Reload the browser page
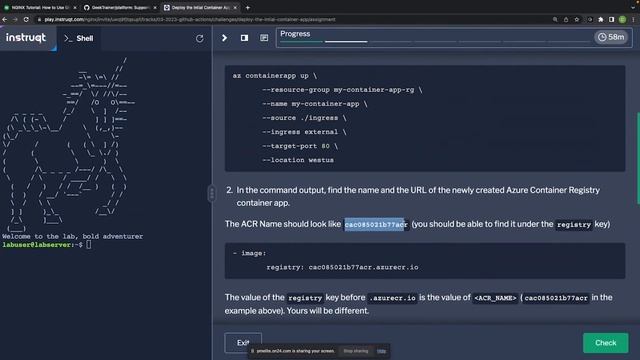 point(26,19)
